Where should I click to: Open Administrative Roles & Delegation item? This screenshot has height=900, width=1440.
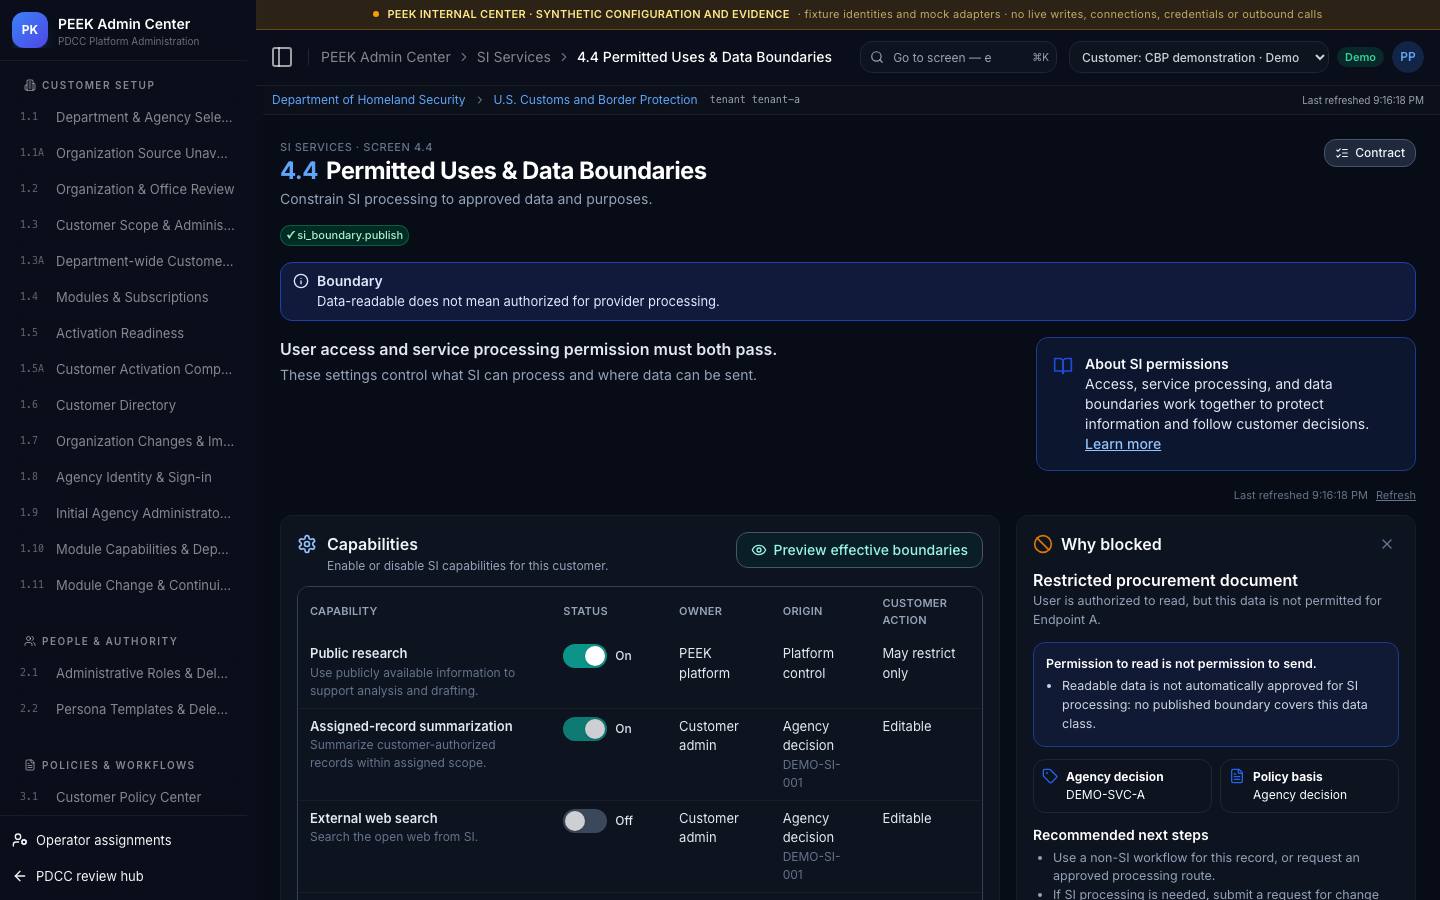(128, 673)
